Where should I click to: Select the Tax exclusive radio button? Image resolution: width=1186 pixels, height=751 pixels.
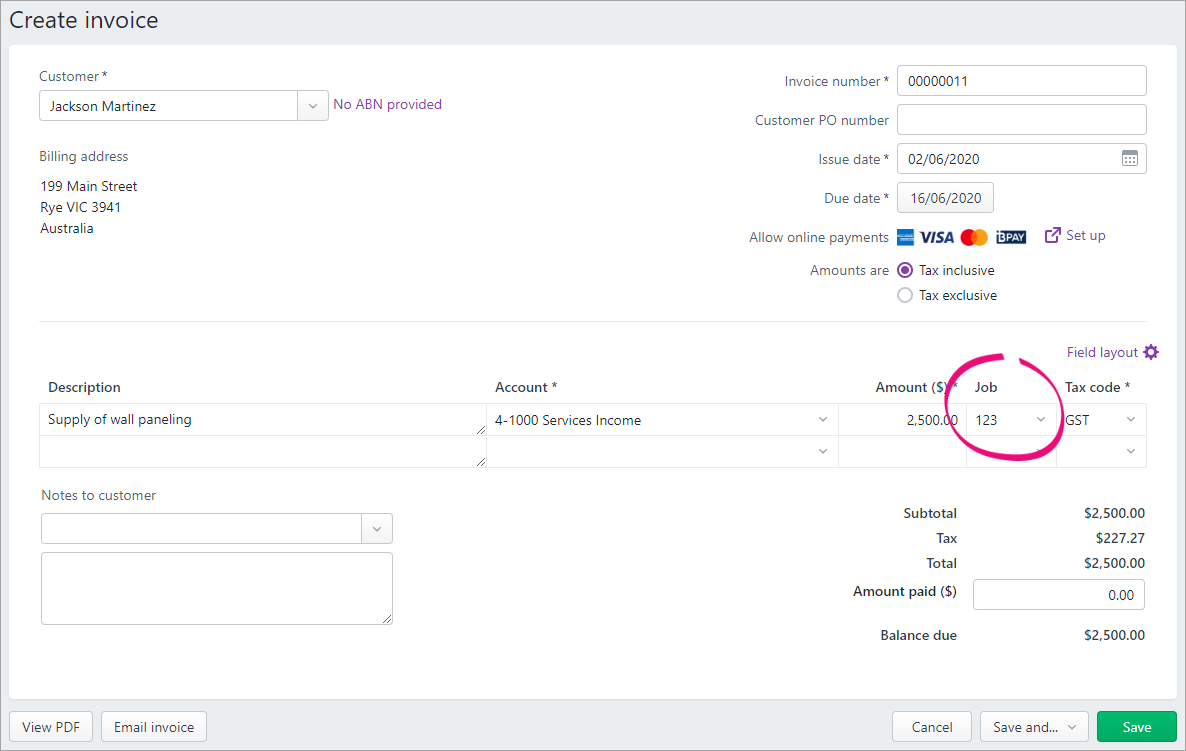[x=905, y=295]
